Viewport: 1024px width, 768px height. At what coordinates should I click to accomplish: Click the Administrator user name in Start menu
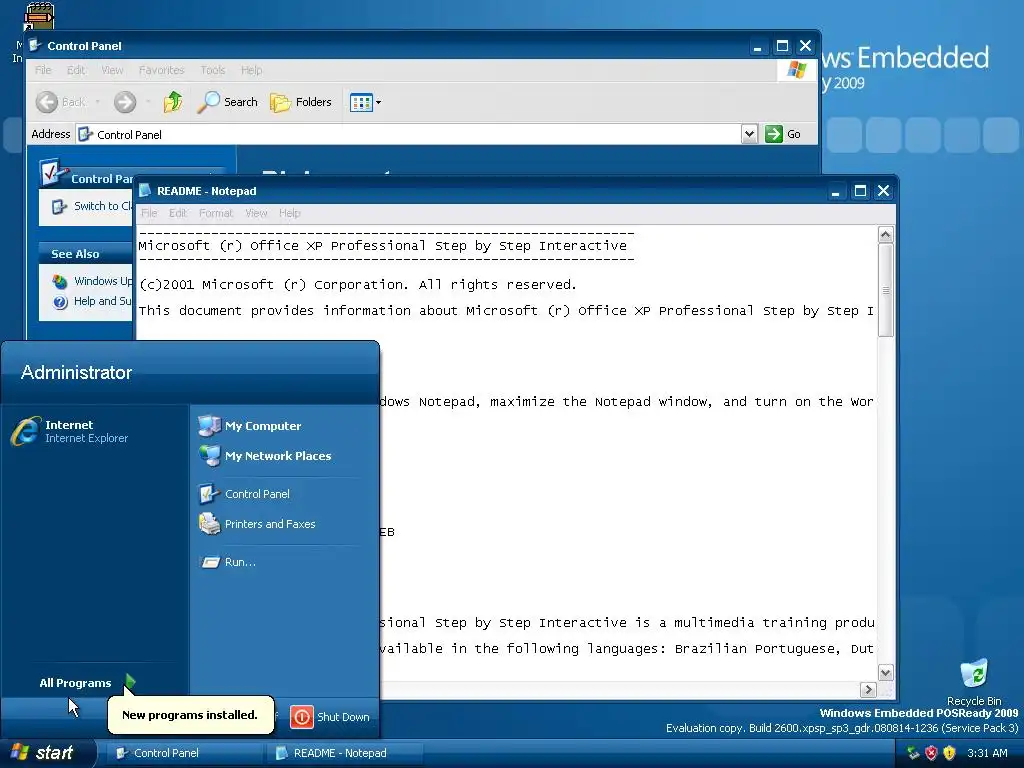(x=76, y=372)
